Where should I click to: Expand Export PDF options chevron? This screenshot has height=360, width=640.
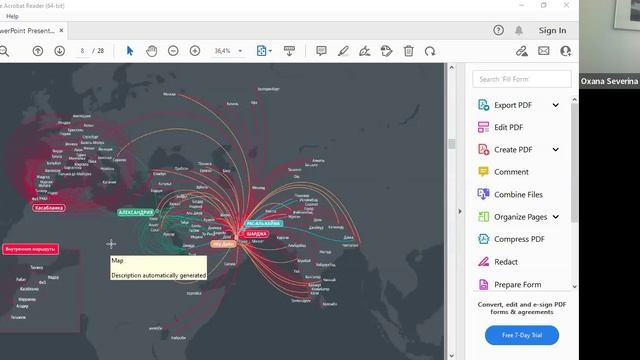tap(556, 105)
